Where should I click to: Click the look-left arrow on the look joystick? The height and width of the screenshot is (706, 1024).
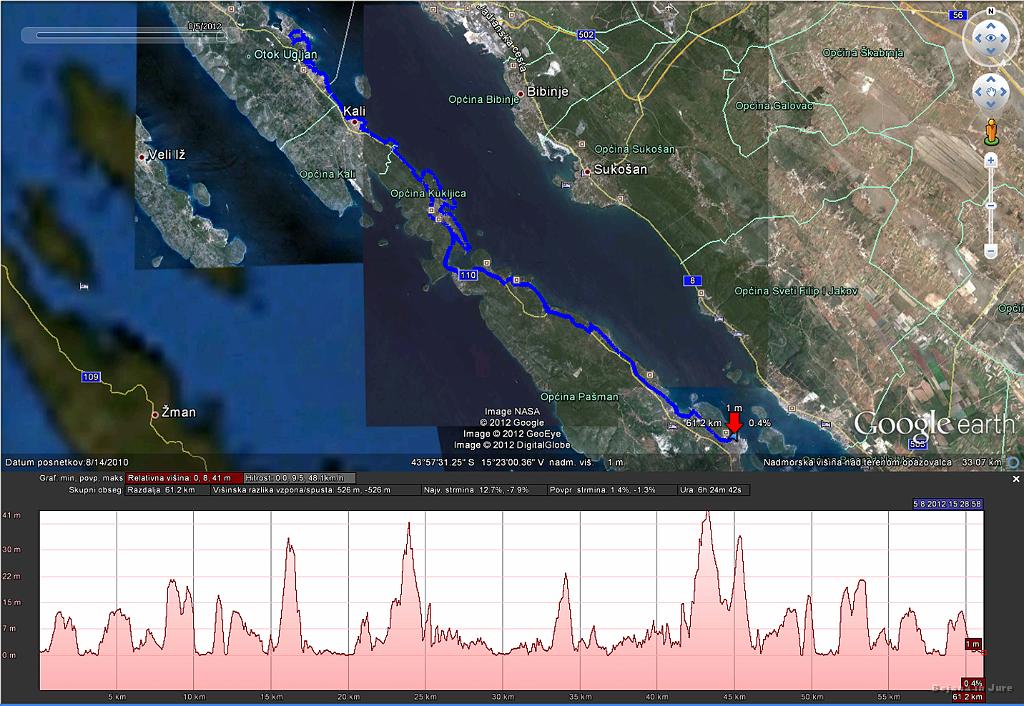979,38
